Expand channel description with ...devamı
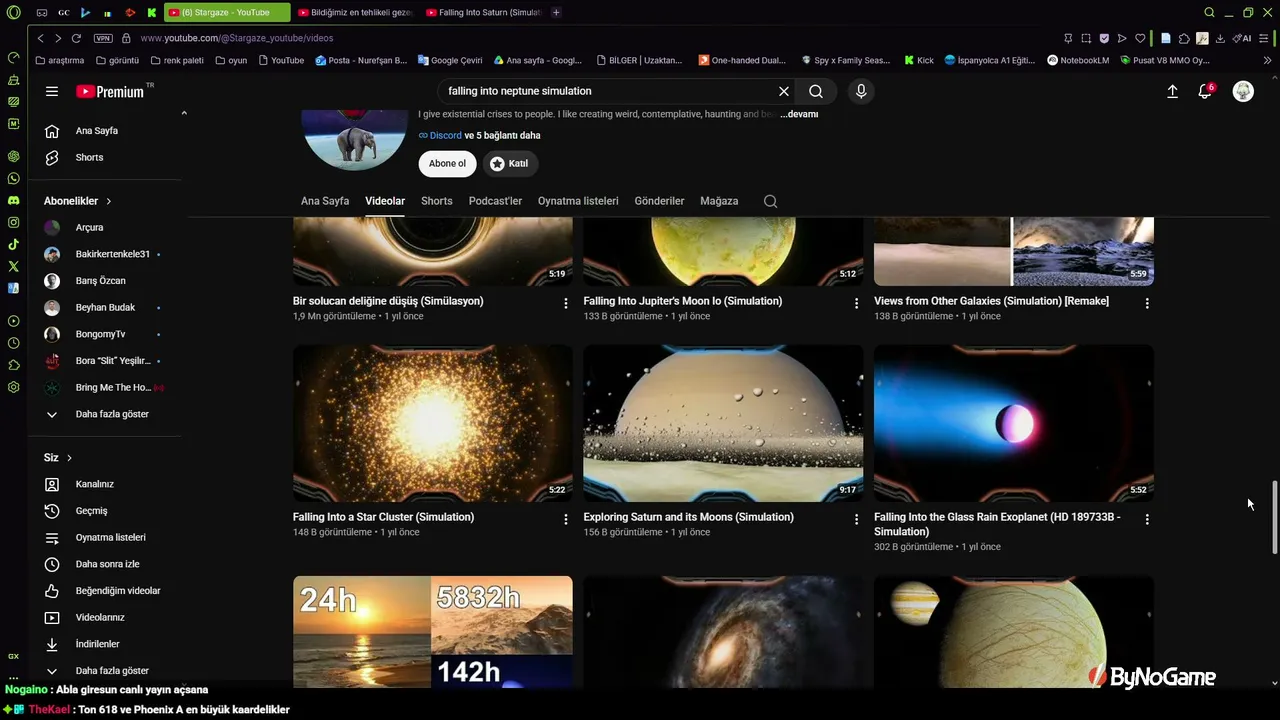This screenshot has height=720, width=1280. [799, 114]
